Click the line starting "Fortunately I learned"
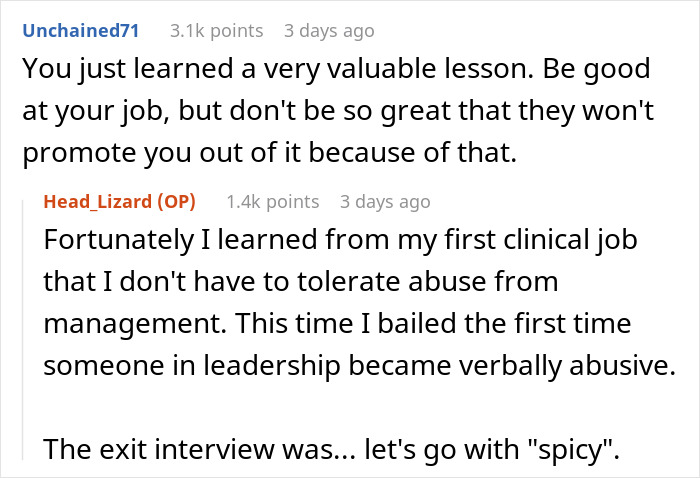Screen dimensions: 700x478 [341, 241]
